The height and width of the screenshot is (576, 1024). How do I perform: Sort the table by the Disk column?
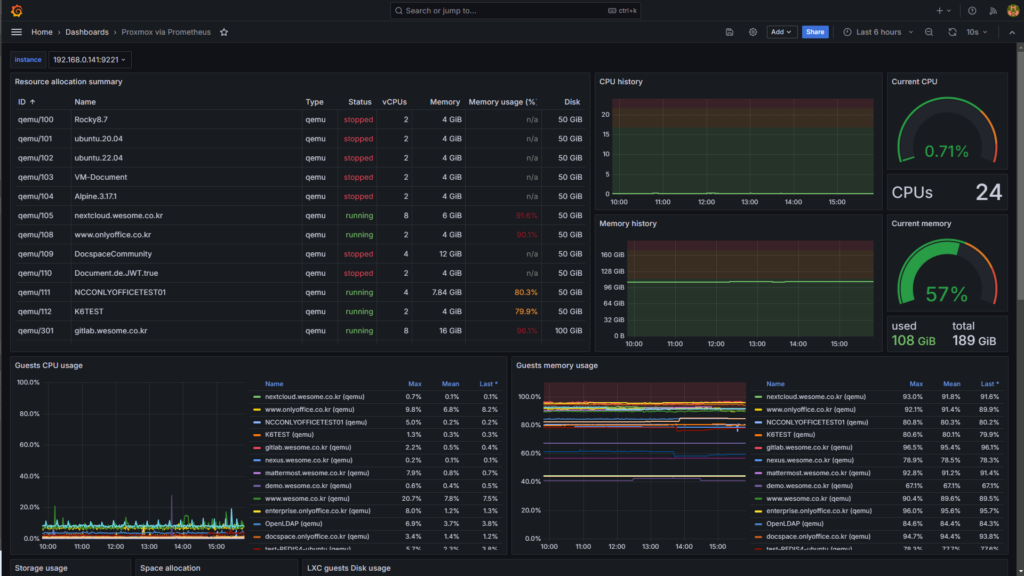point(572,102)
